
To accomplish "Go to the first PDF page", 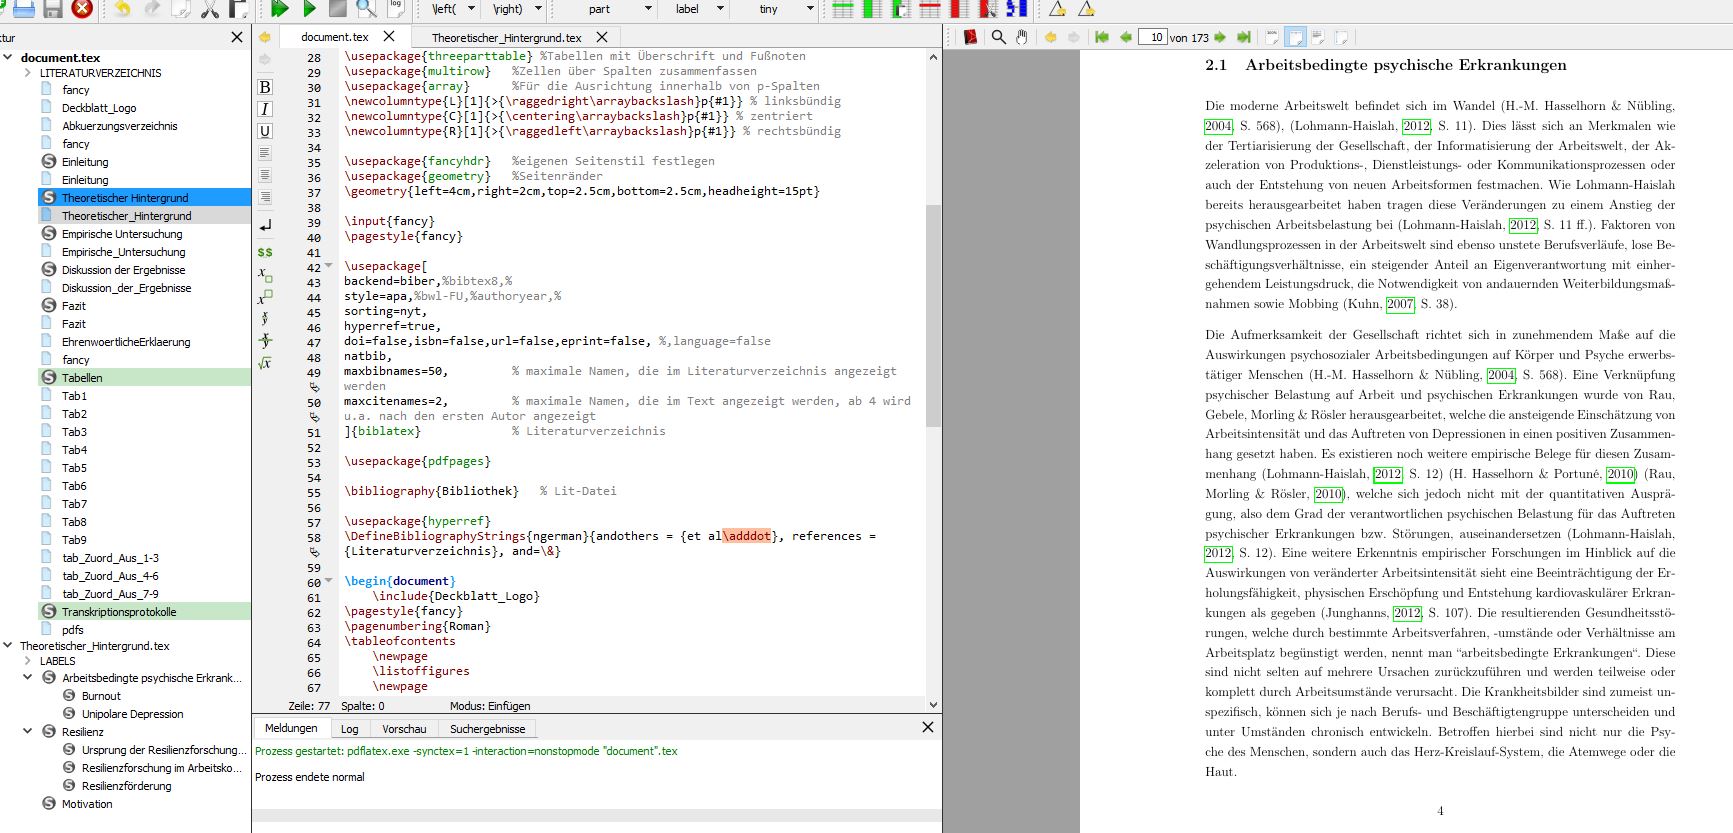I will click(x=1102, y=37).
